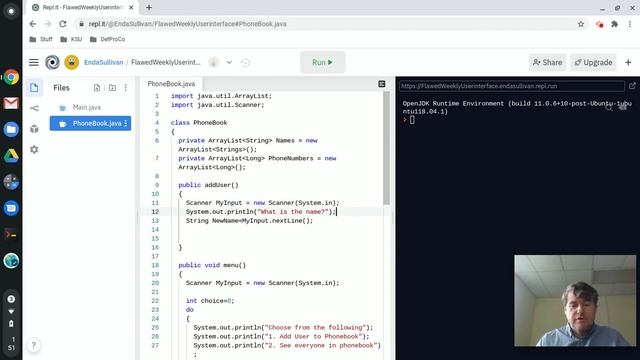This screenshot has height=360, width=640.
Task: Open the Stuff bookmarks folder
Action: 41,39
